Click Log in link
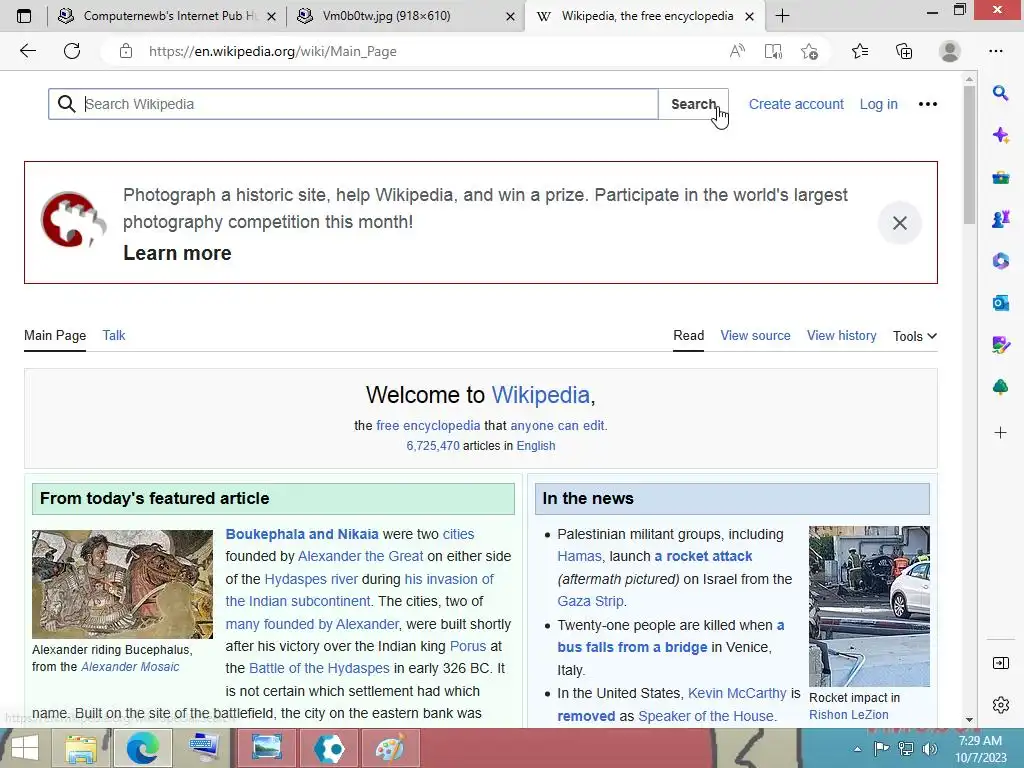This screenshot has height=768, width=1024. (878, 104)
